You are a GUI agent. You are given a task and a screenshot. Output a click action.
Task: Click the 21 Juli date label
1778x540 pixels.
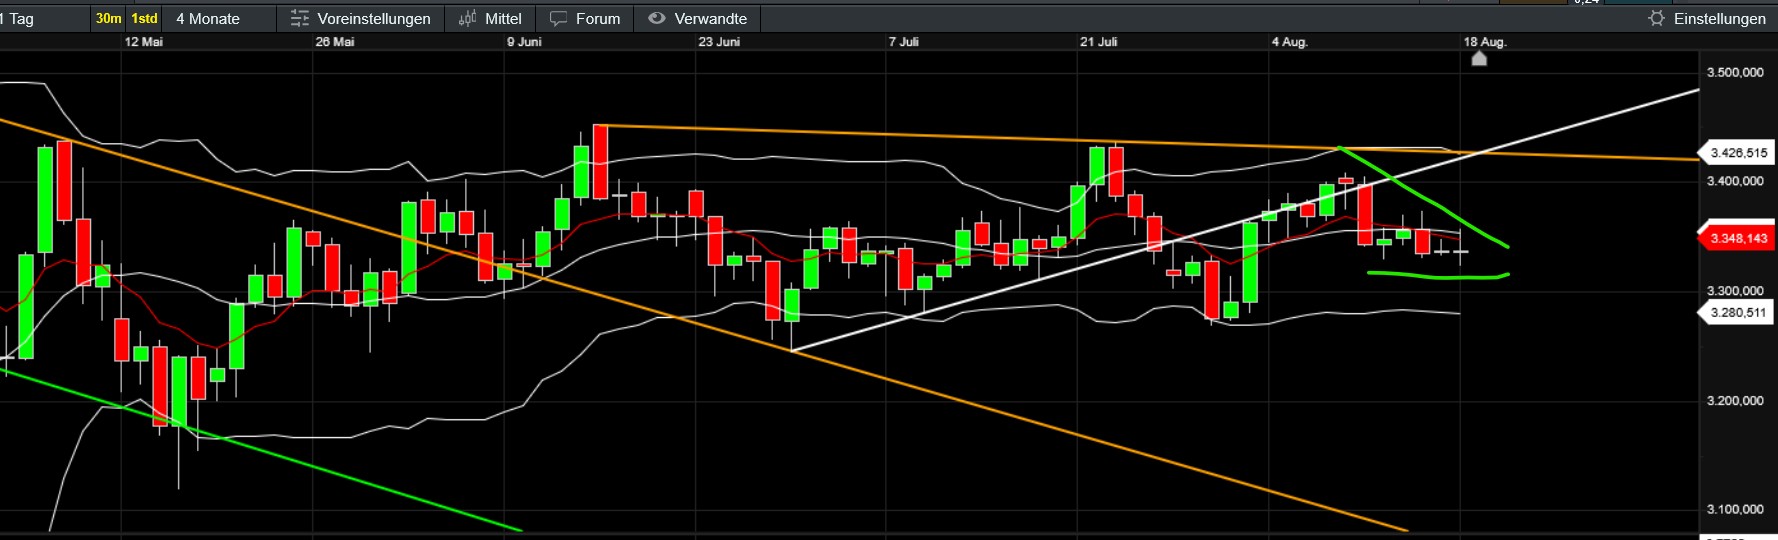pyautogui.click(x=1099, y=42)
